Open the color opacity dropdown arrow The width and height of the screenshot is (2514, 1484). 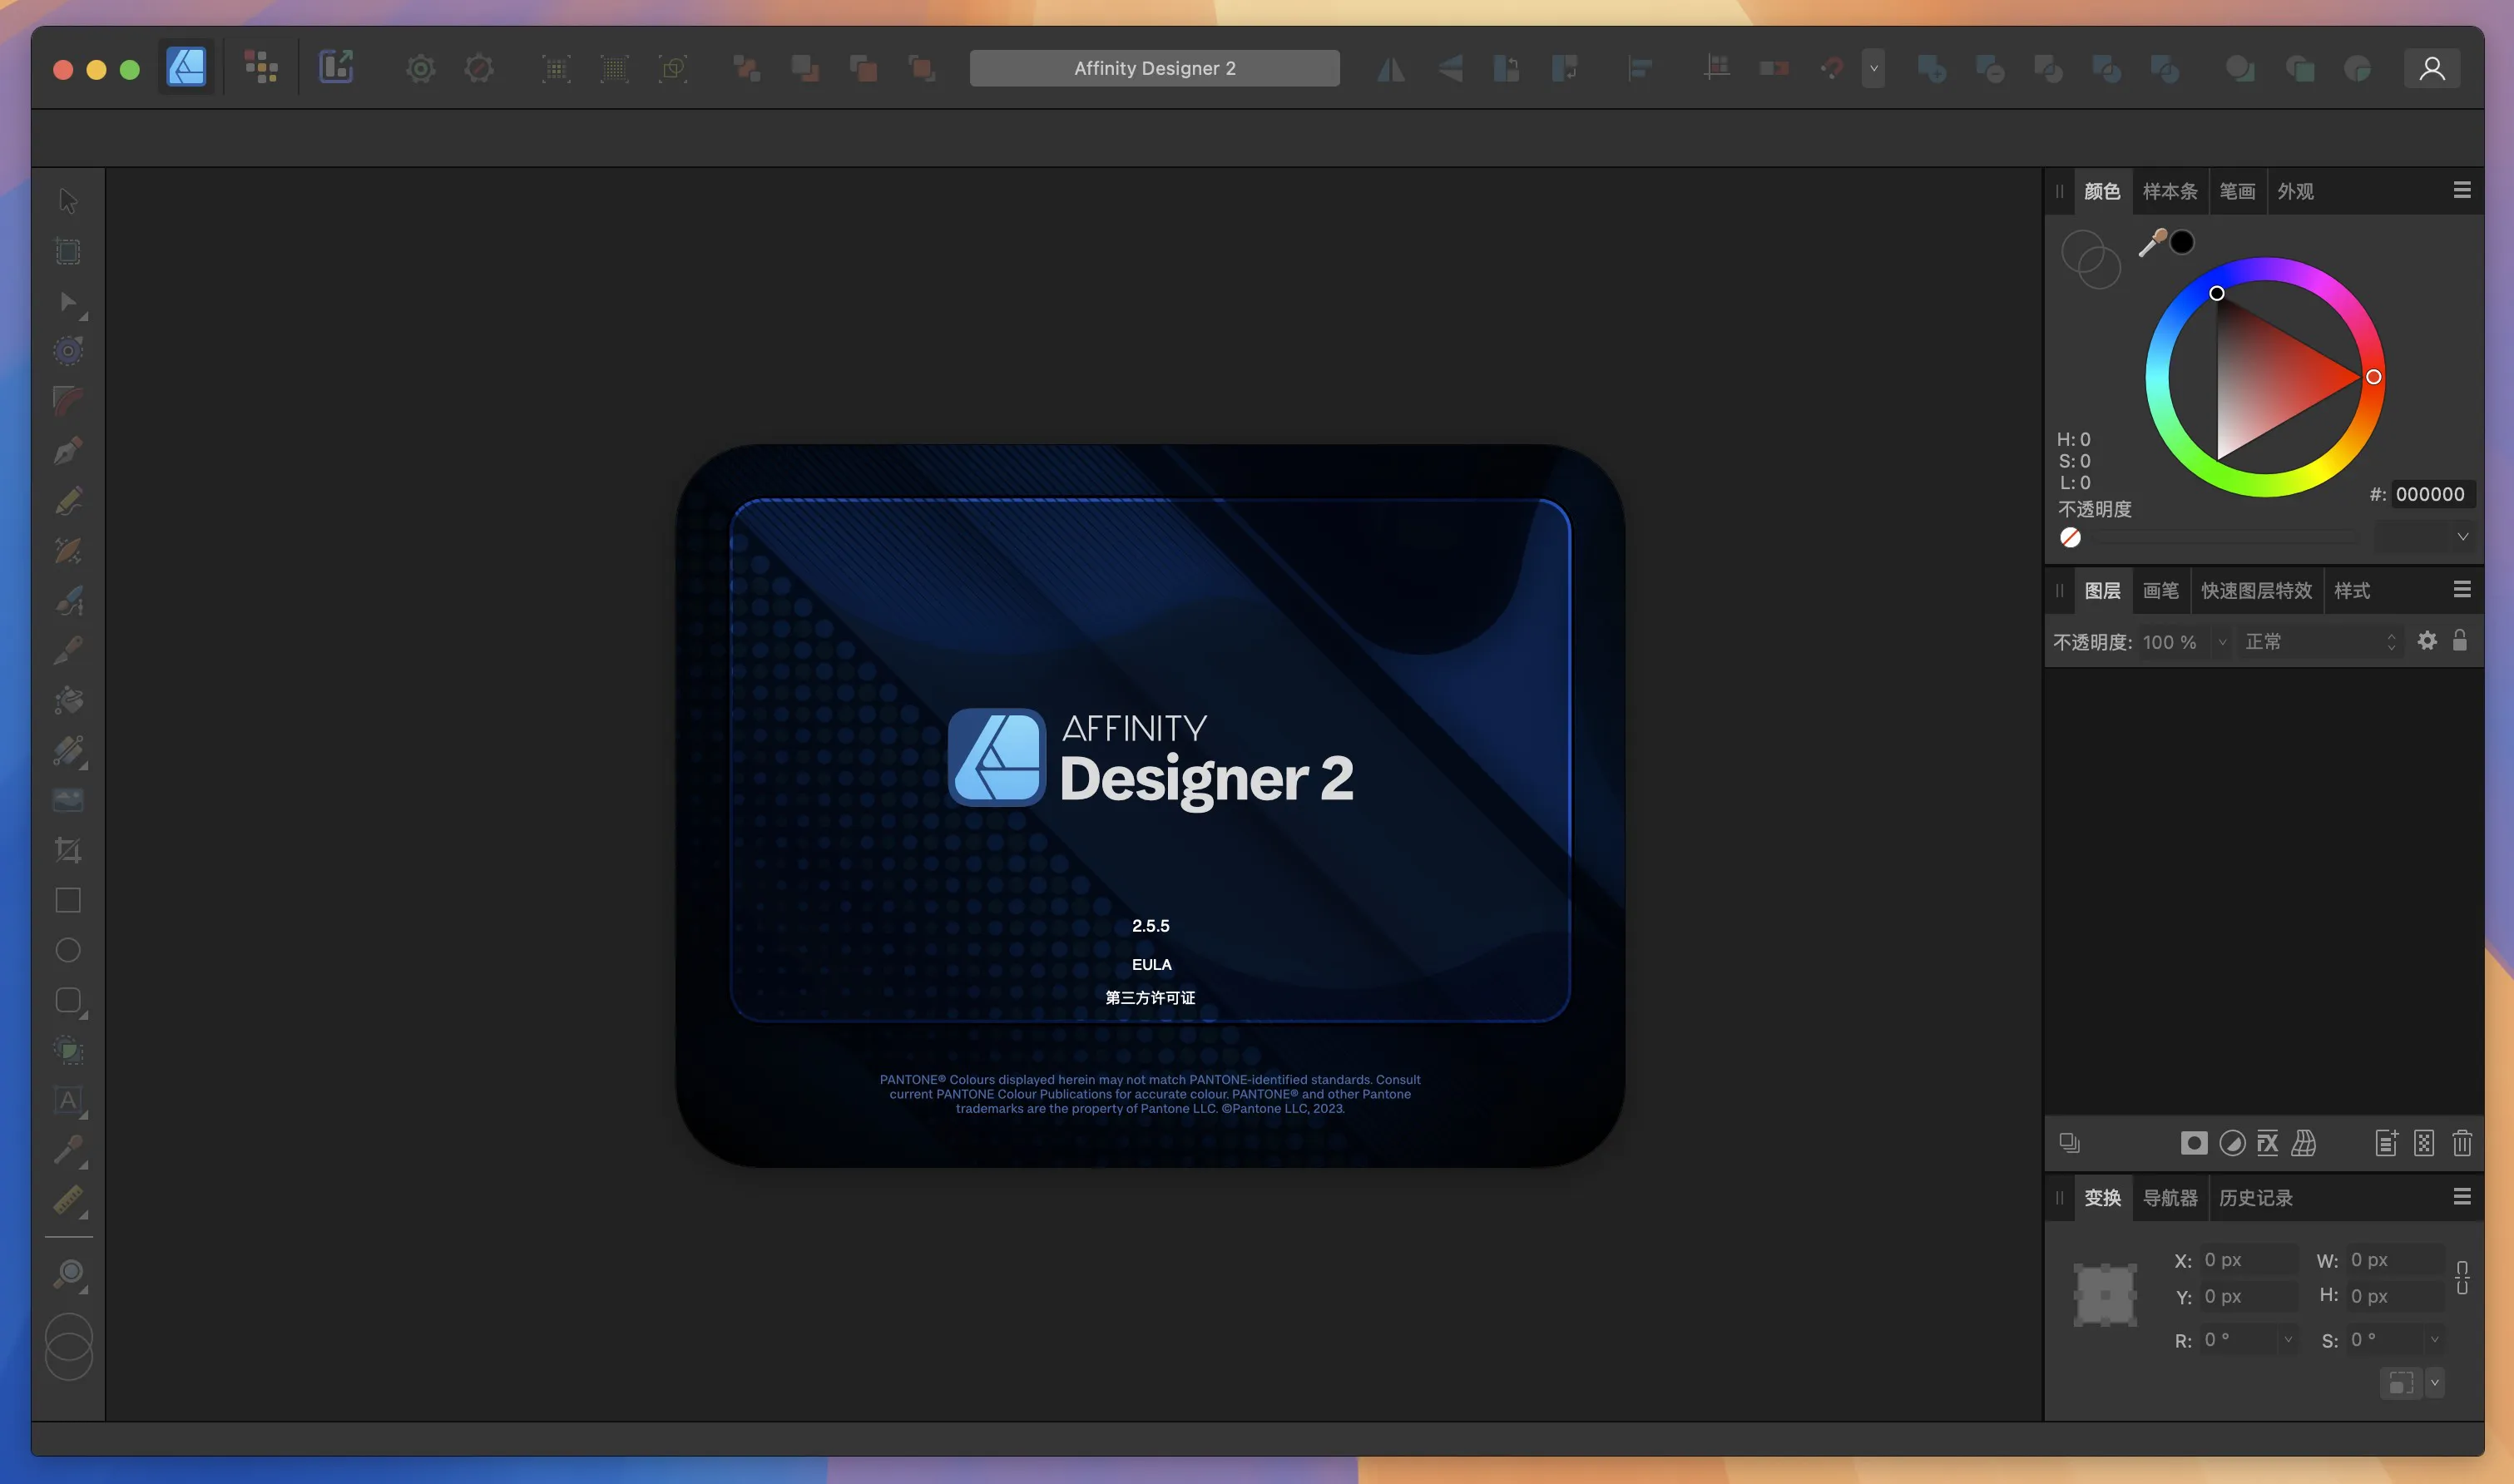point(2463,537)
